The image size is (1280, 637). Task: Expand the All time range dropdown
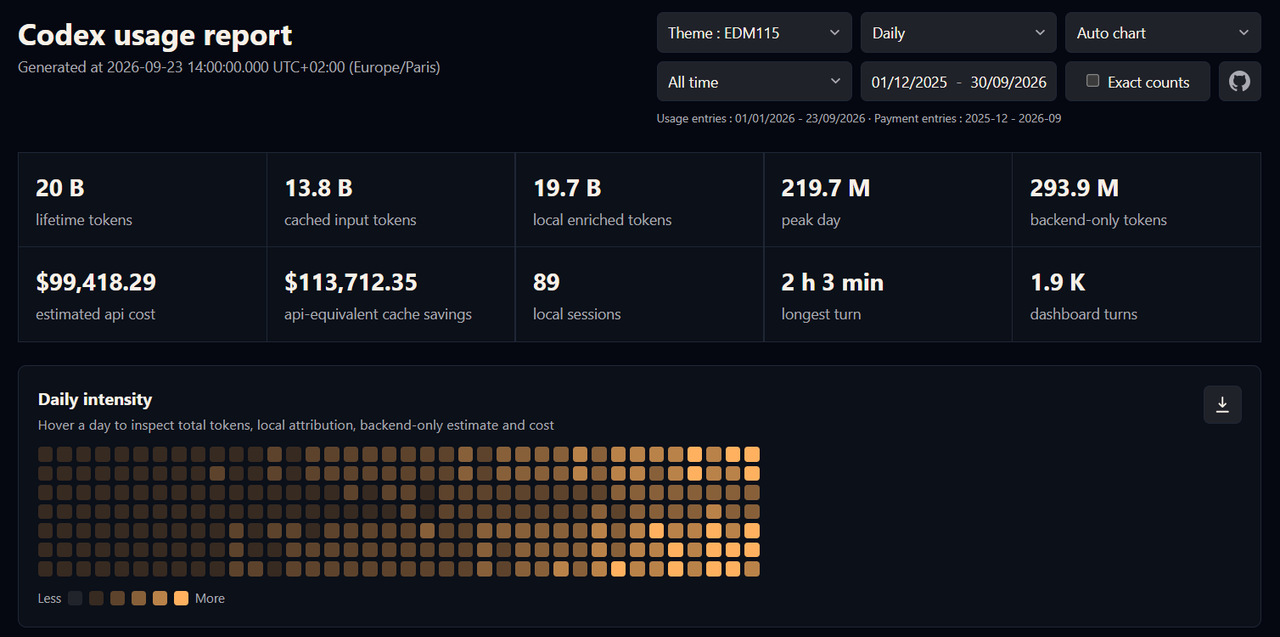(754, 82)
